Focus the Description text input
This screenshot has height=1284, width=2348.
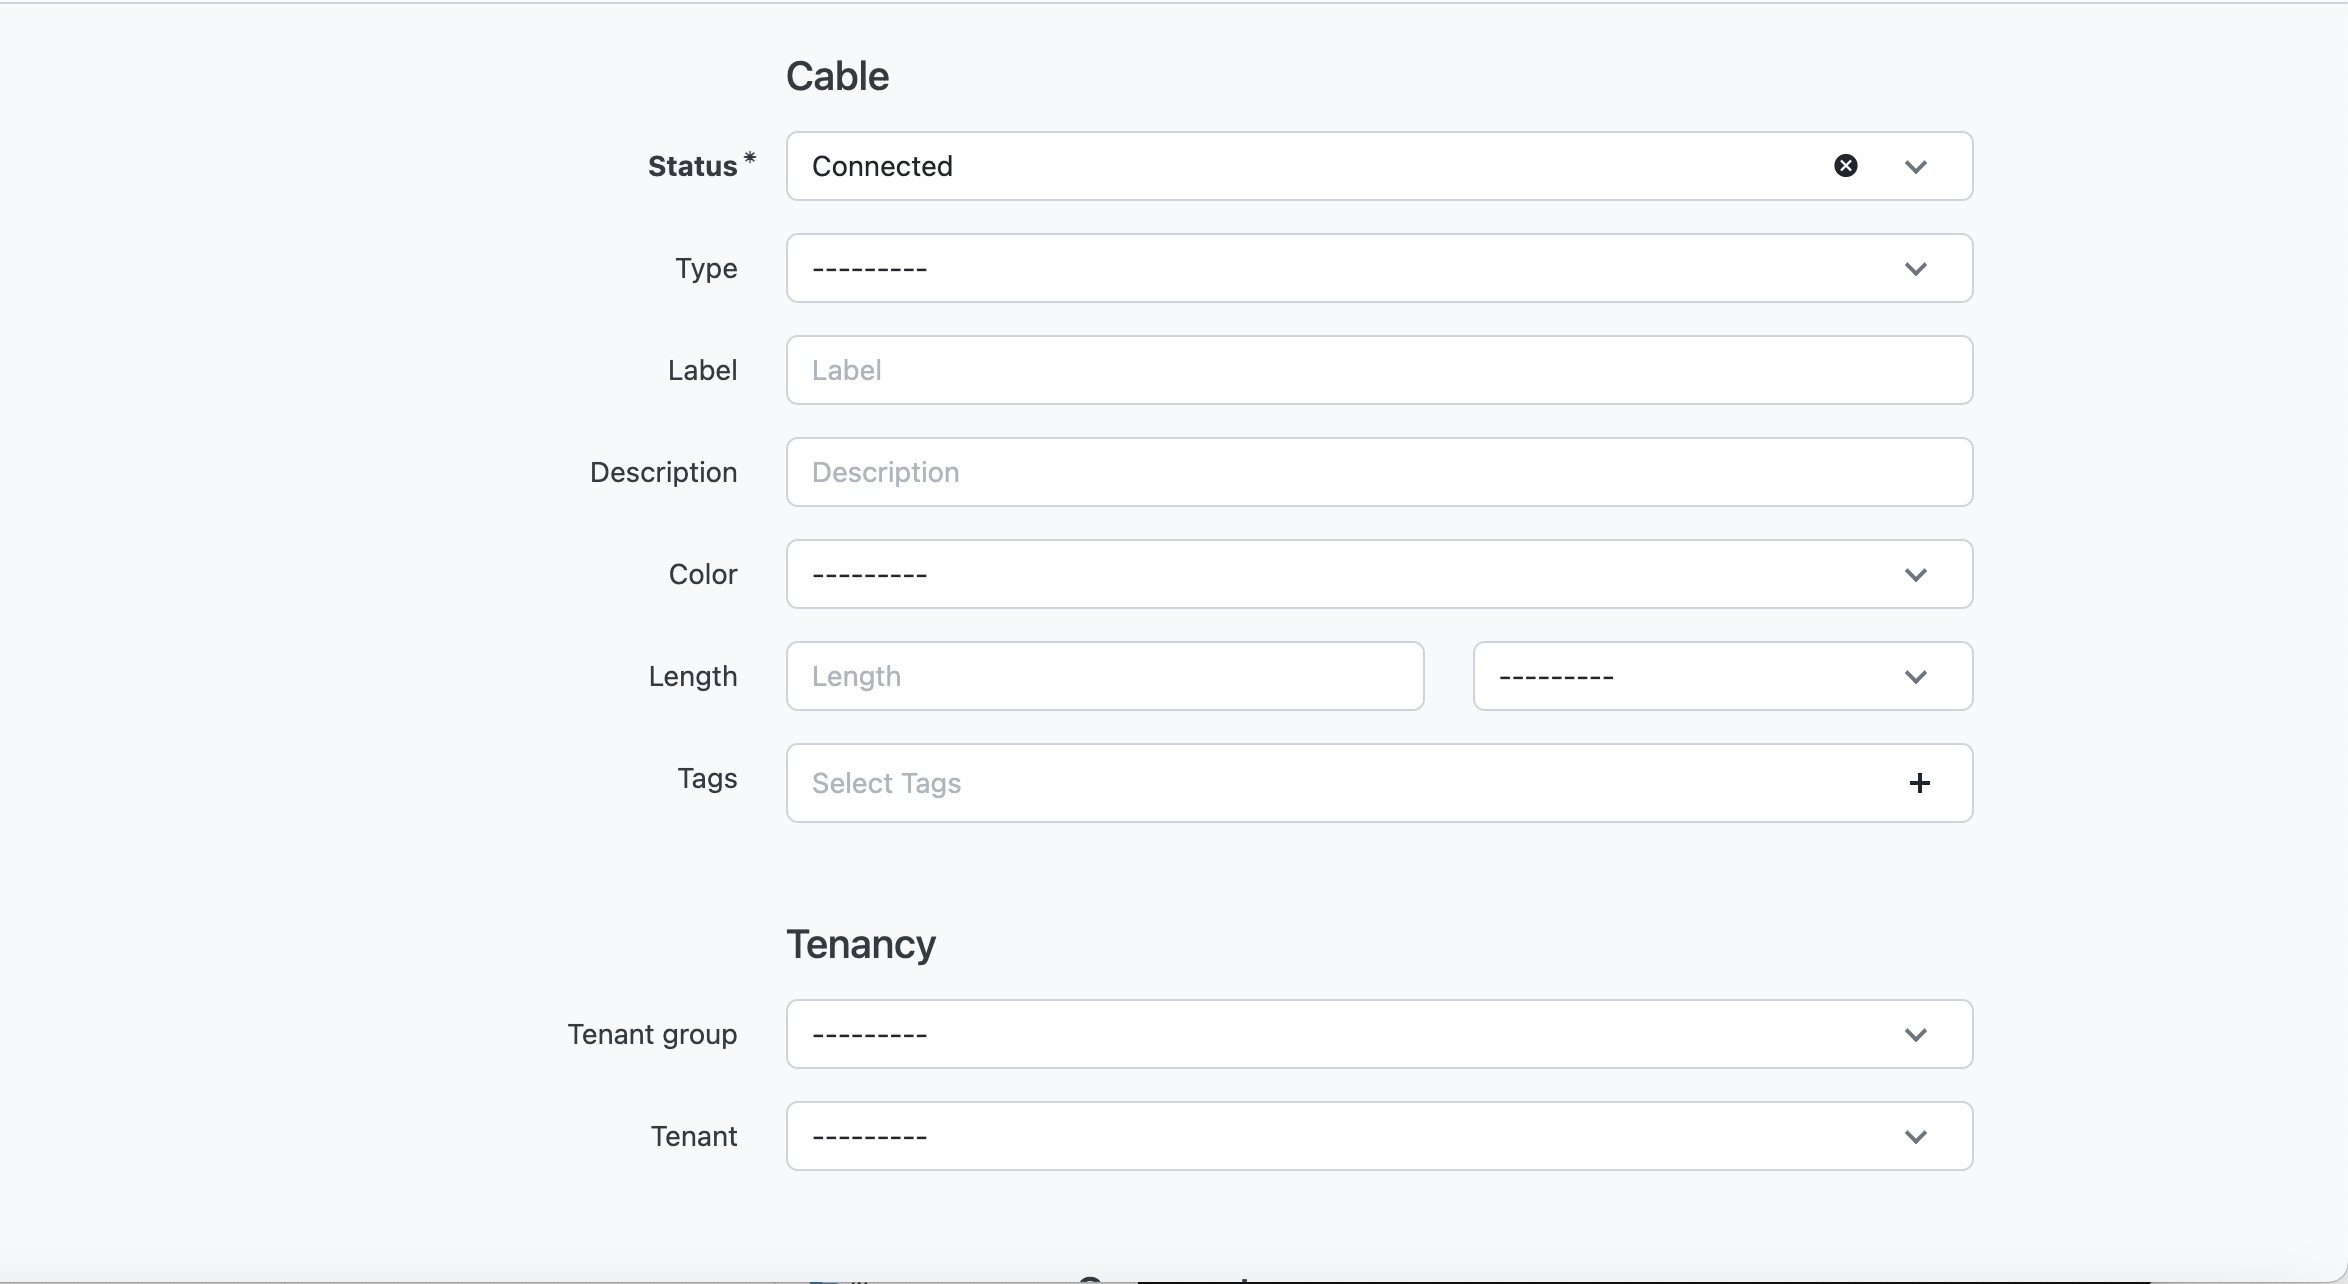pyautogui.click(x=1378, y=472)
